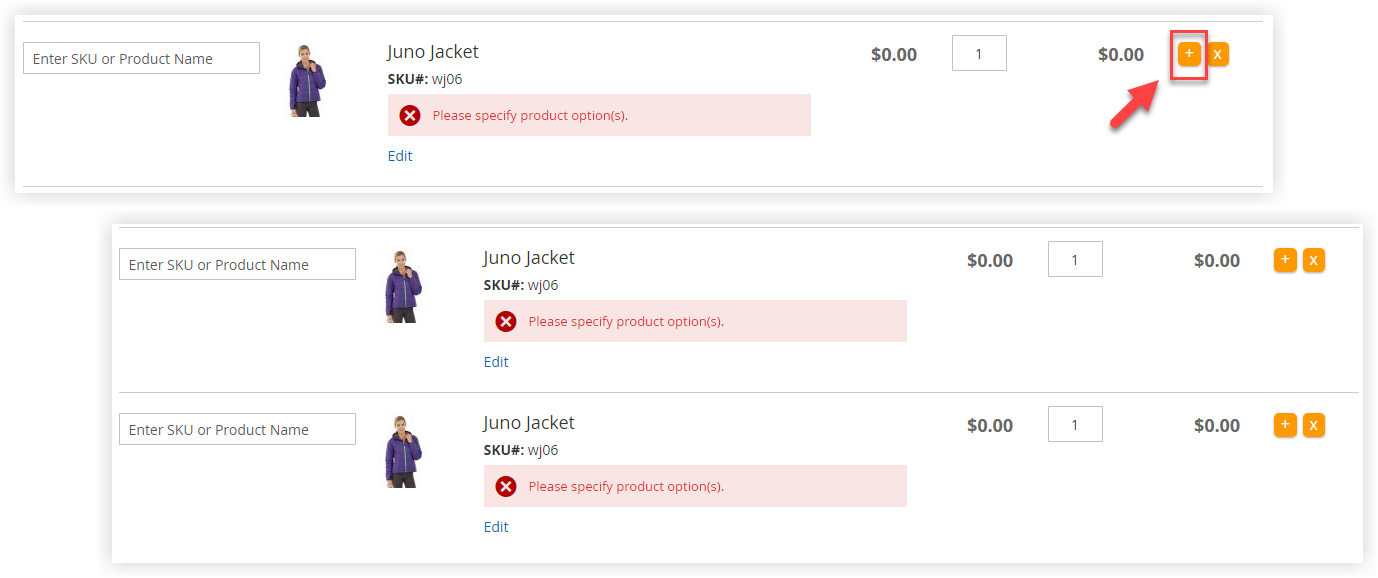Click the bottom SKU or Product Name input

pos(236,429)
